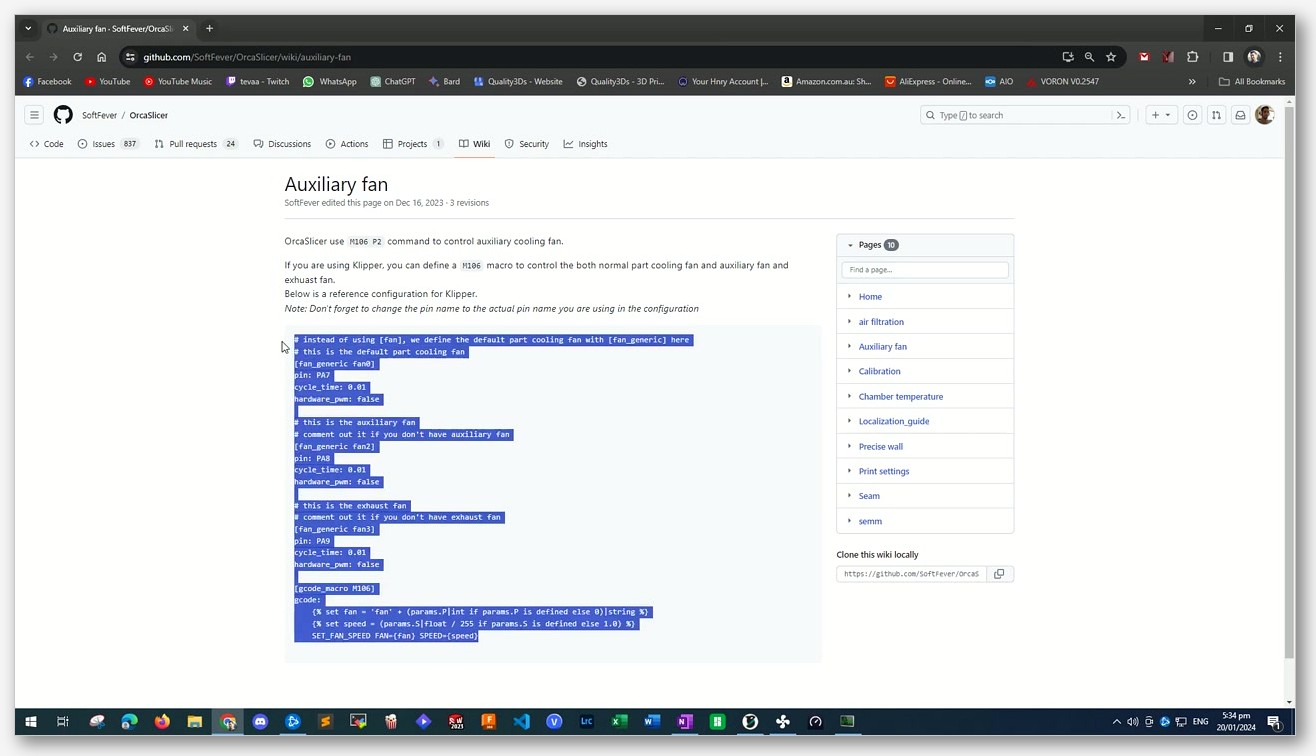
Task: Open the Windows Start menu
Action: pyautogui.click(x=31, y=721)
